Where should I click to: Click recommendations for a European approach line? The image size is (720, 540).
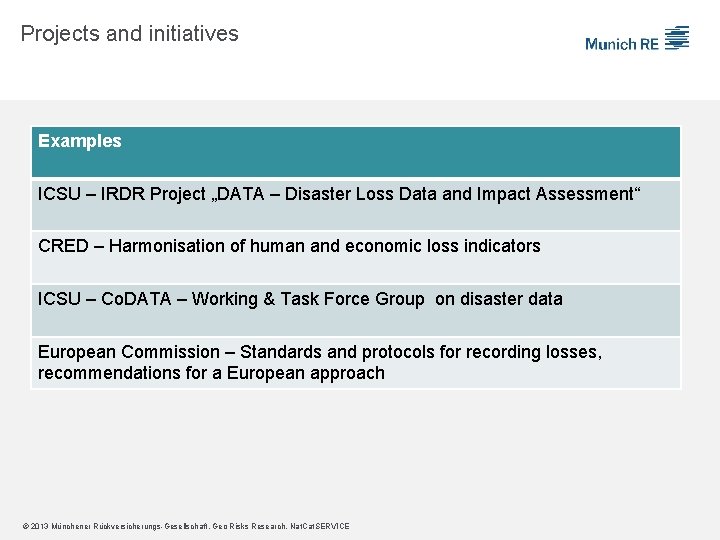tap(211, 373)
